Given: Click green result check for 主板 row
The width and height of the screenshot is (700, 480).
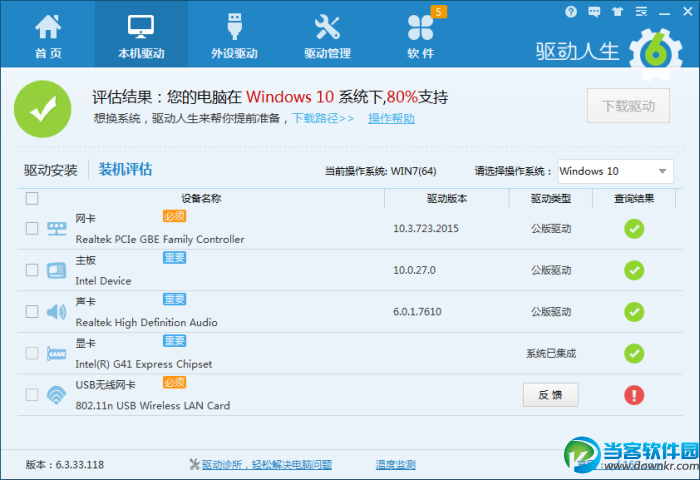Looking at the screenshot, I should point(634,270).
